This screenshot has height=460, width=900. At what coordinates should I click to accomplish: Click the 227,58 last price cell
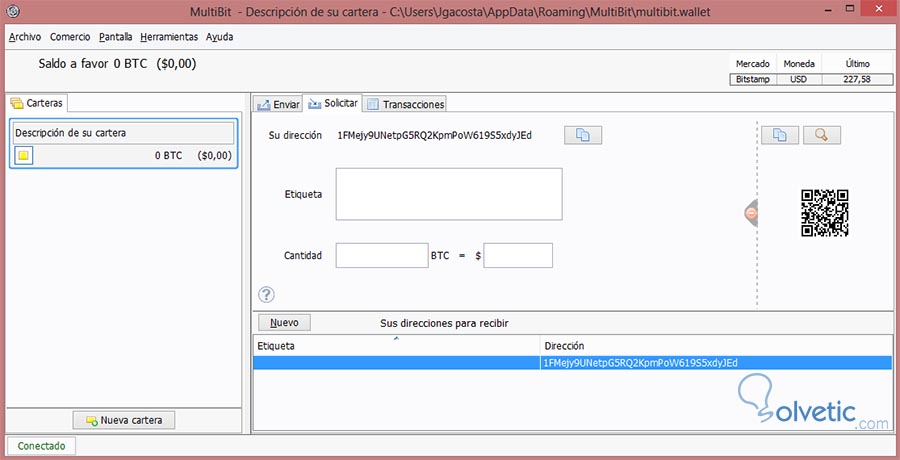pos(858,79)
